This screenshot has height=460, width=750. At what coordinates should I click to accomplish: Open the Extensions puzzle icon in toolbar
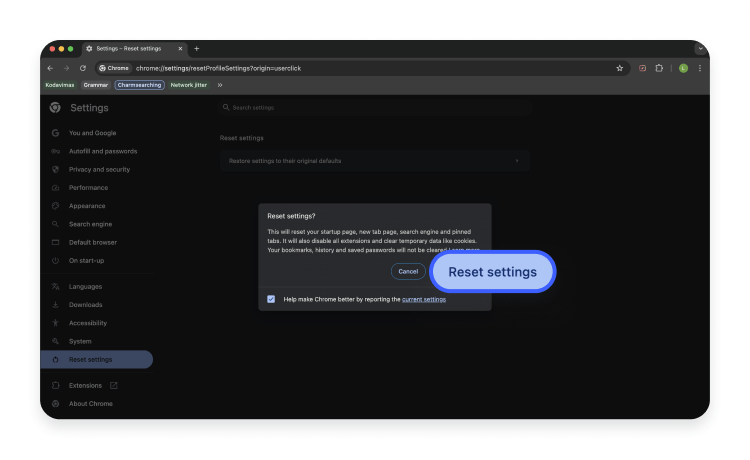pos(659,68)
